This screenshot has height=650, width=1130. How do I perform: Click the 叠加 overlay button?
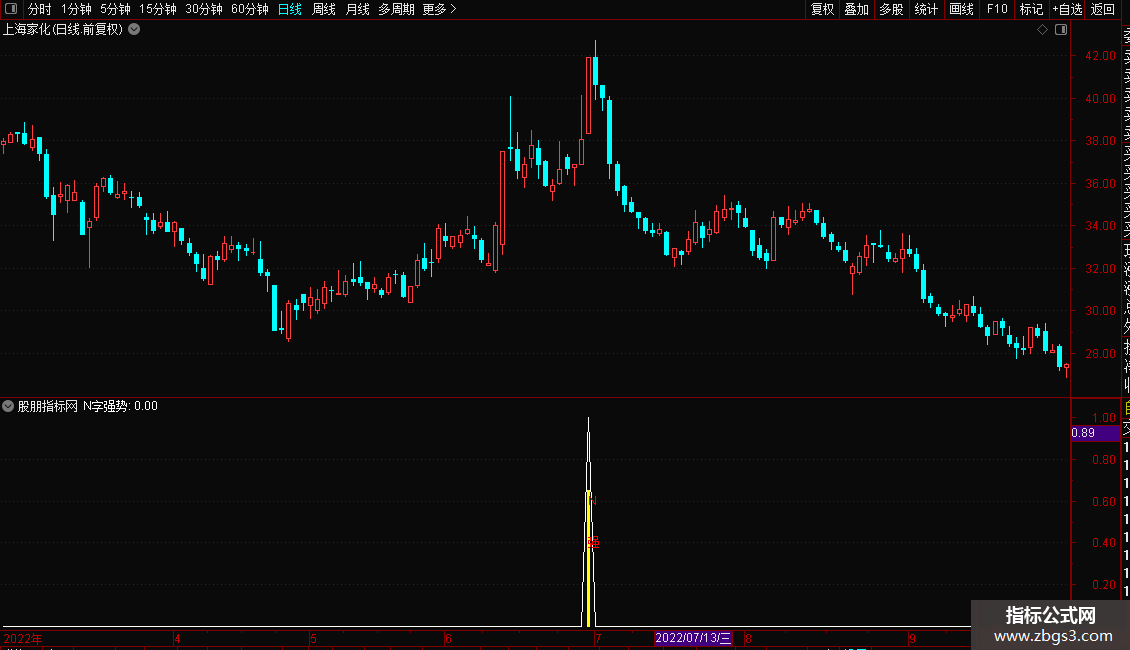coord(857,9)
